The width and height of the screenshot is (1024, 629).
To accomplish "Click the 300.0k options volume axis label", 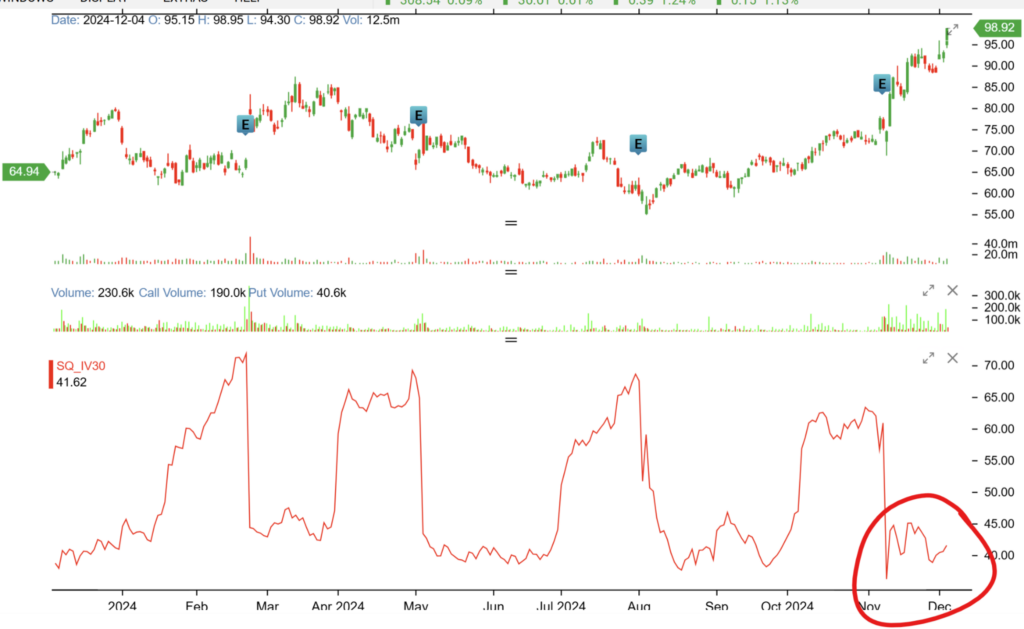I will click(x=1002, y=295).
